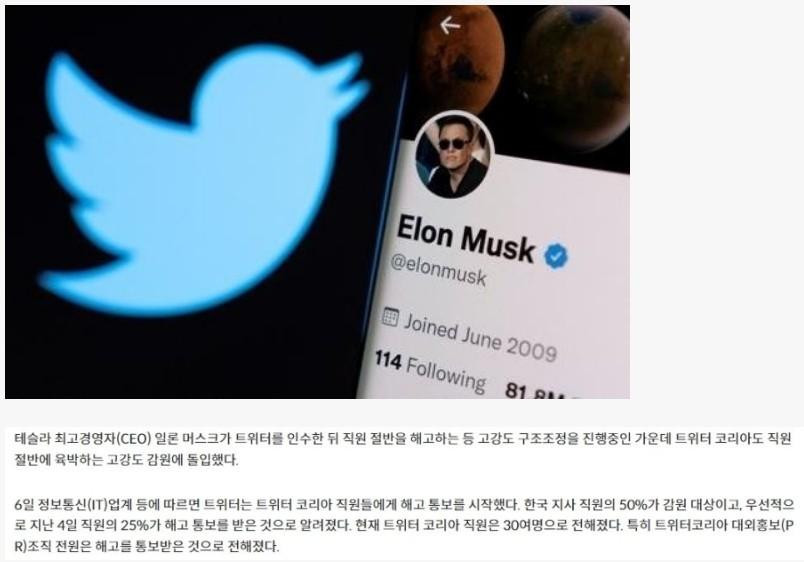Click the 25% figure in the article

pos(135,526)
